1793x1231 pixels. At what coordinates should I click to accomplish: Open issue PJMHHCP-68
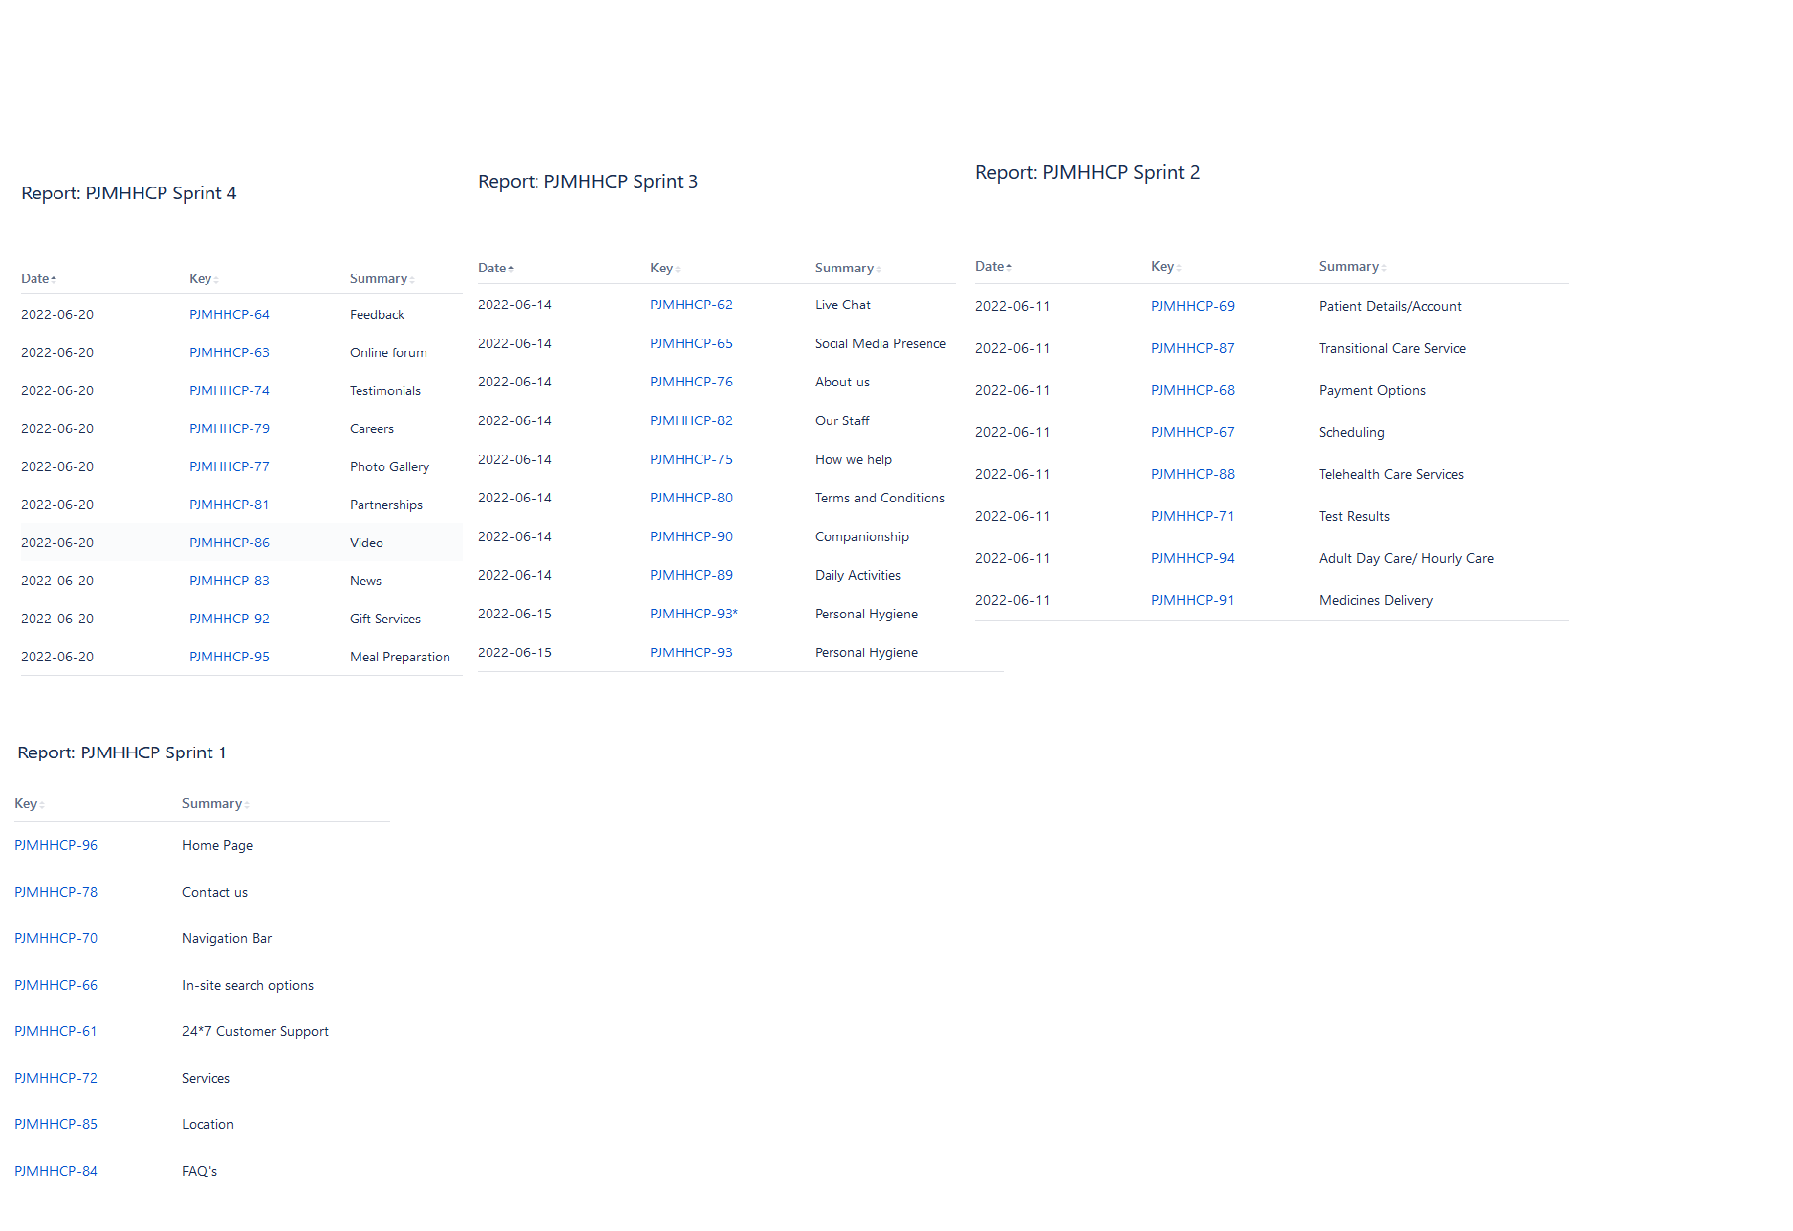click(1193, 391)
